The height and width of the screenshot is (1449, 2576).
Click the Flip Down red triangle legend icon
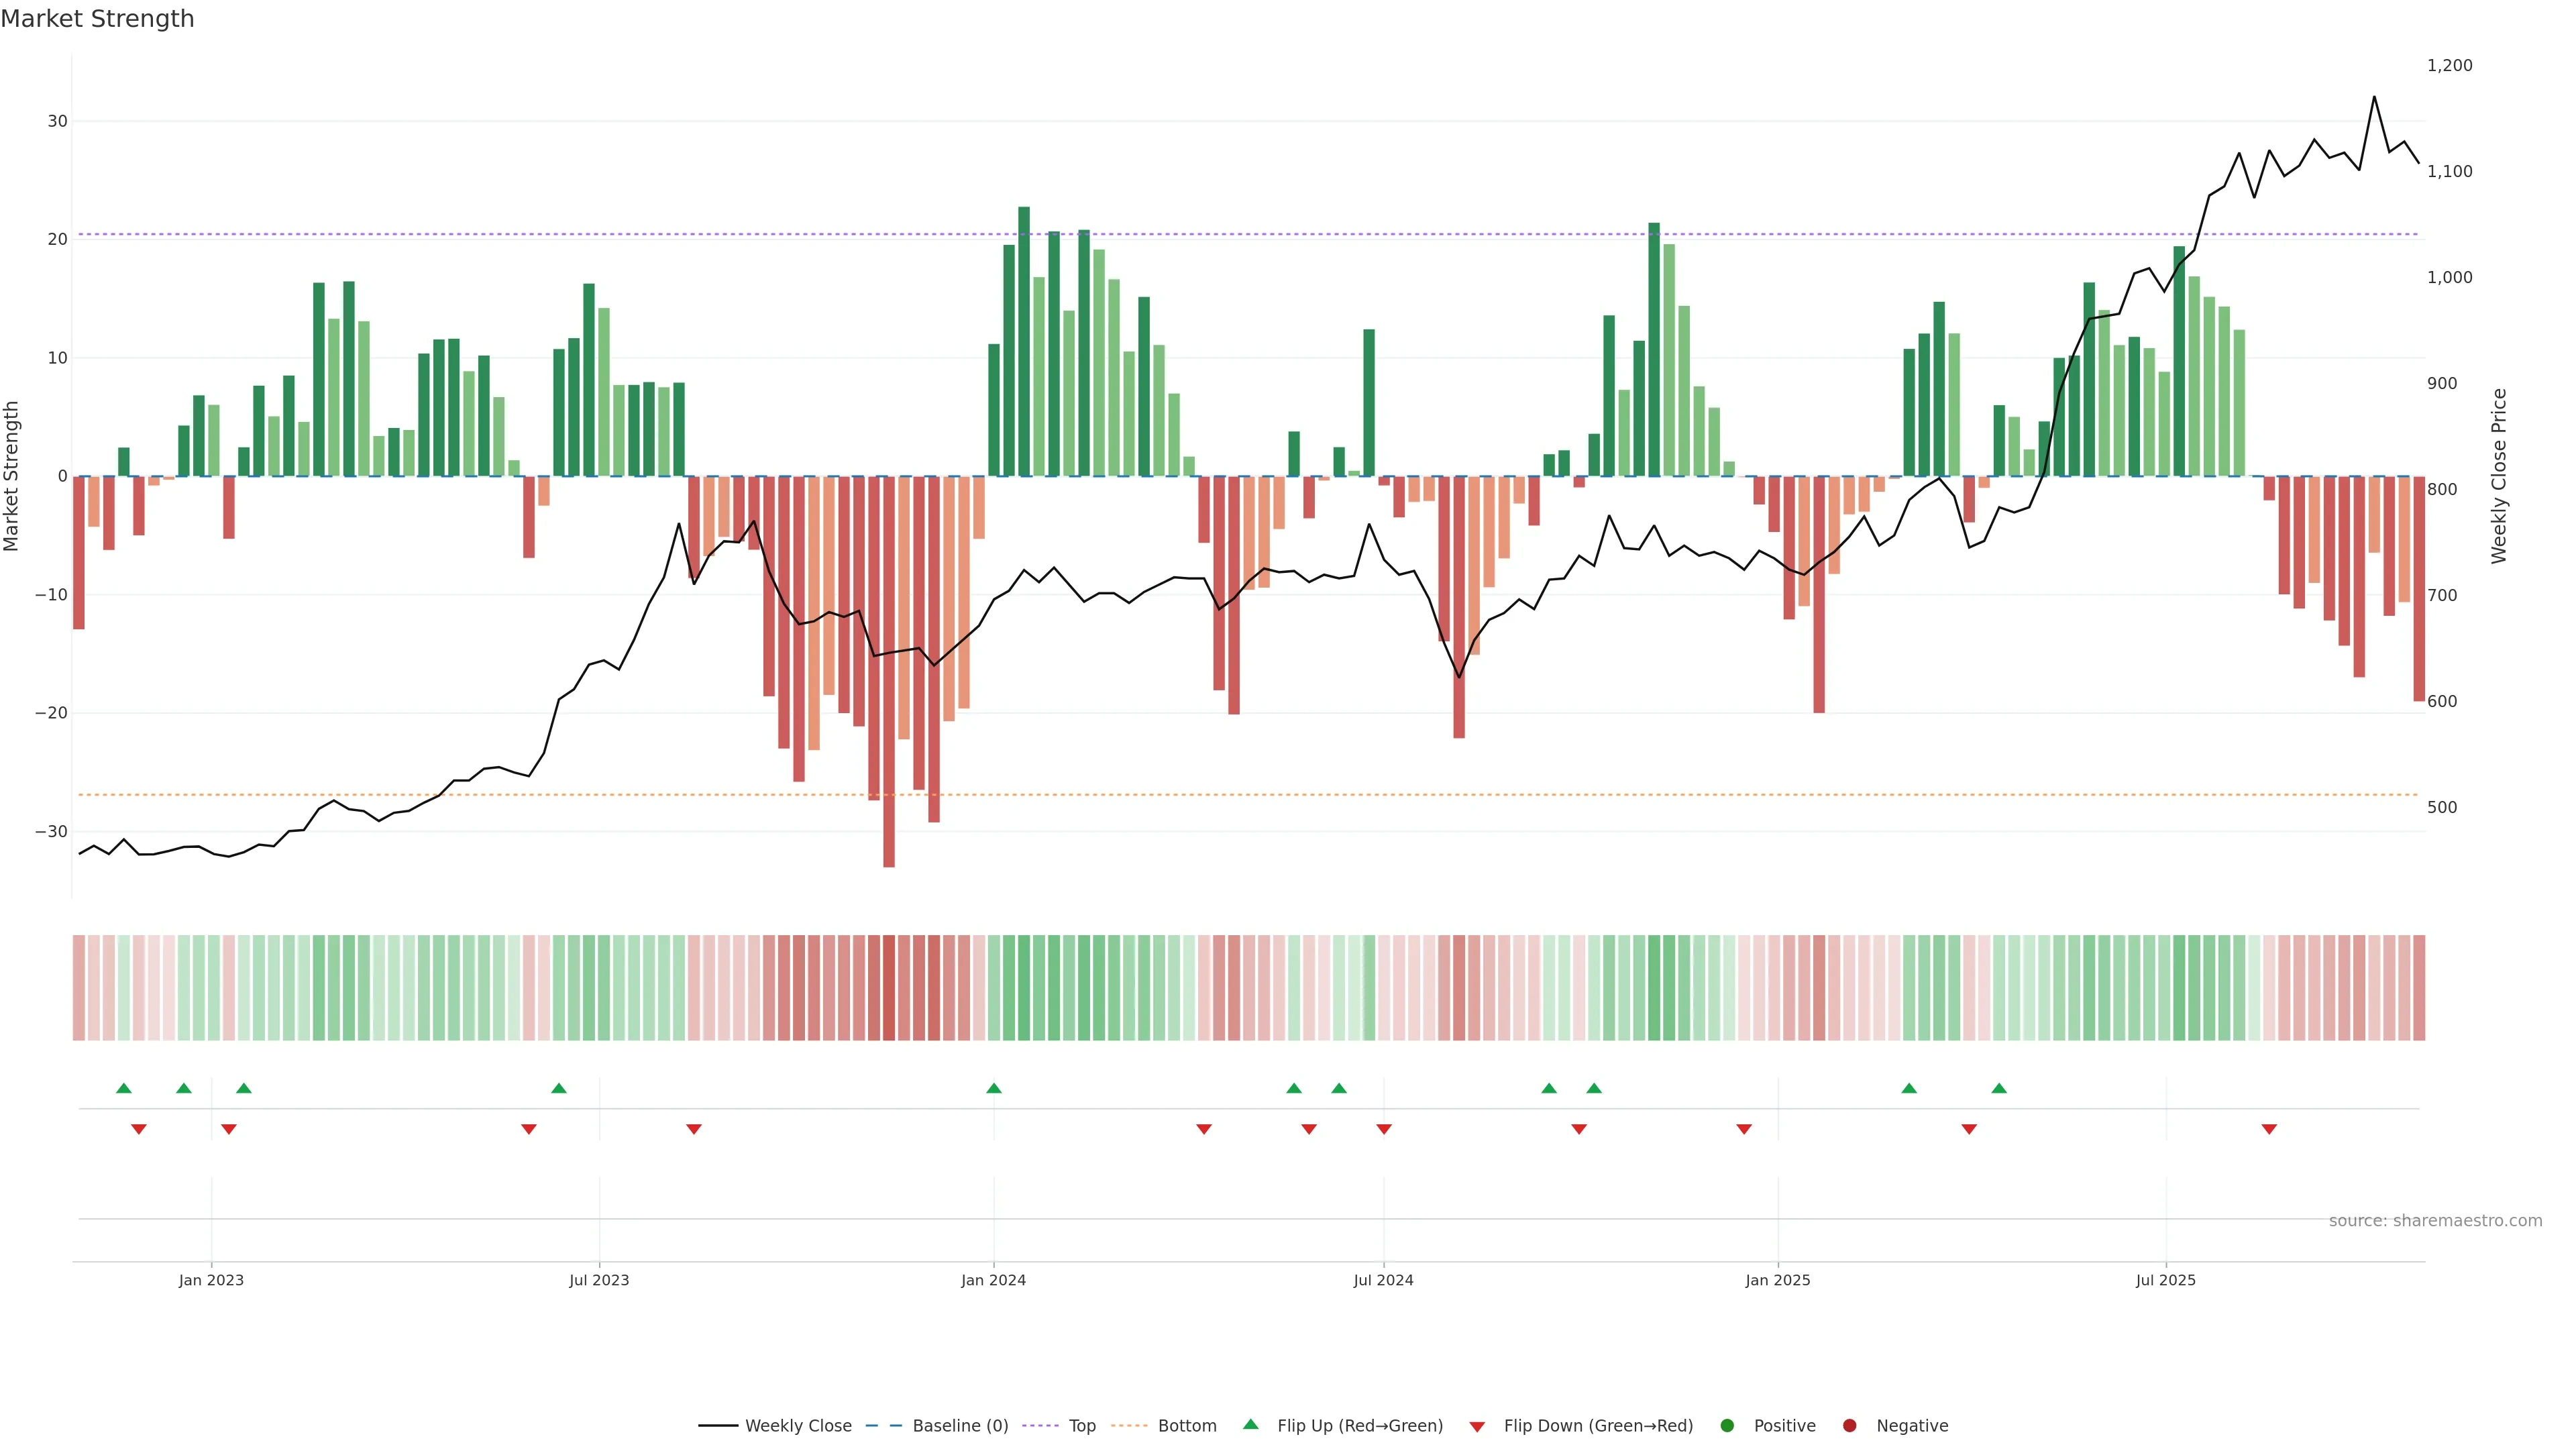point(1477,1427)
